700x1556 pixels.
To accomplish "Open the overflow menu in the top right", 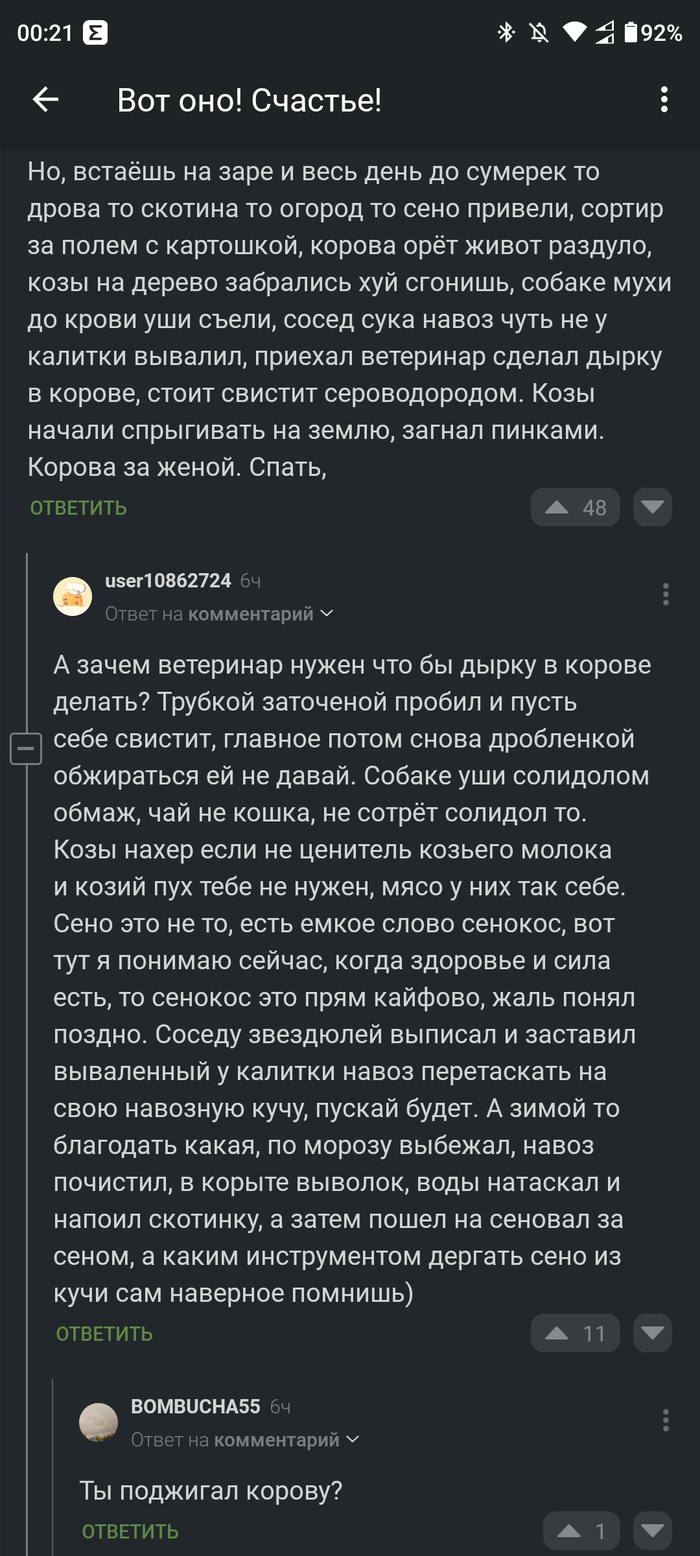I will click(664, 99).
